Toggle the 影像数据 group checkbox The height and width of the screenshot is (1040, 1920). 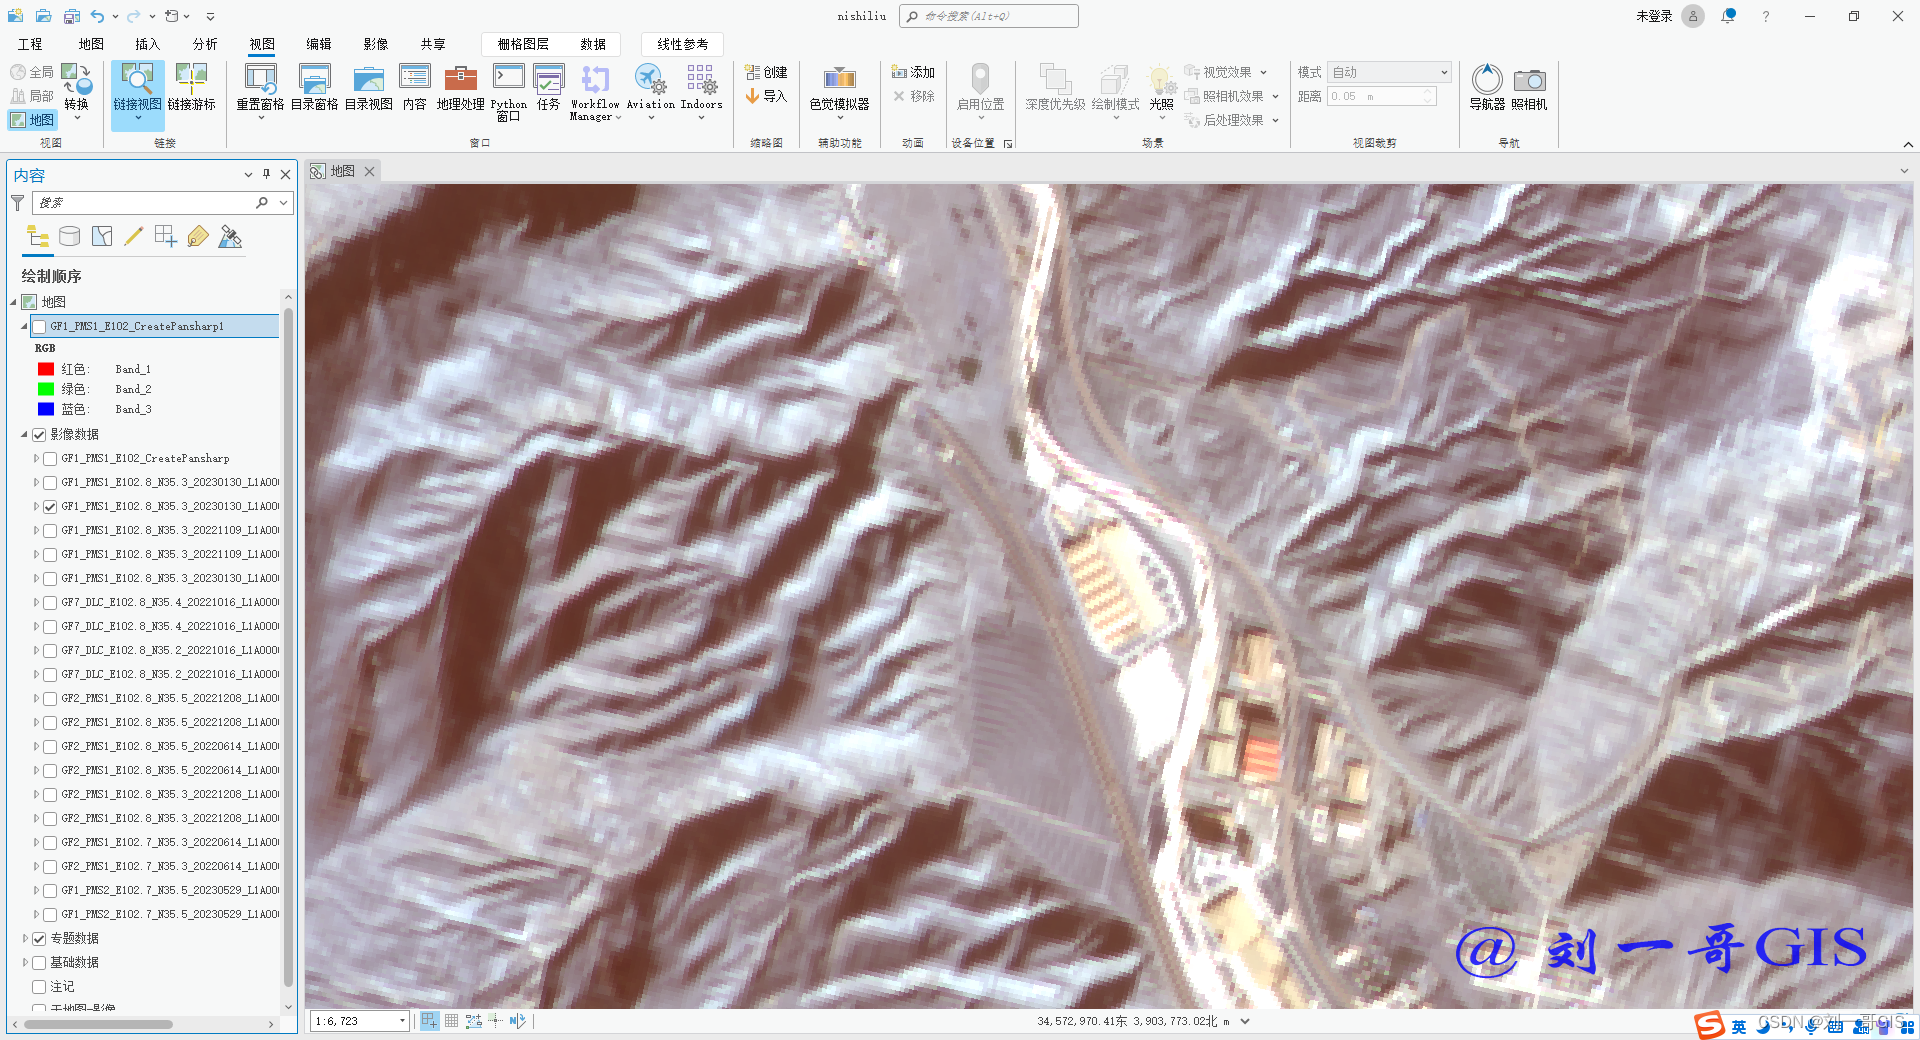tap(39, 434)
